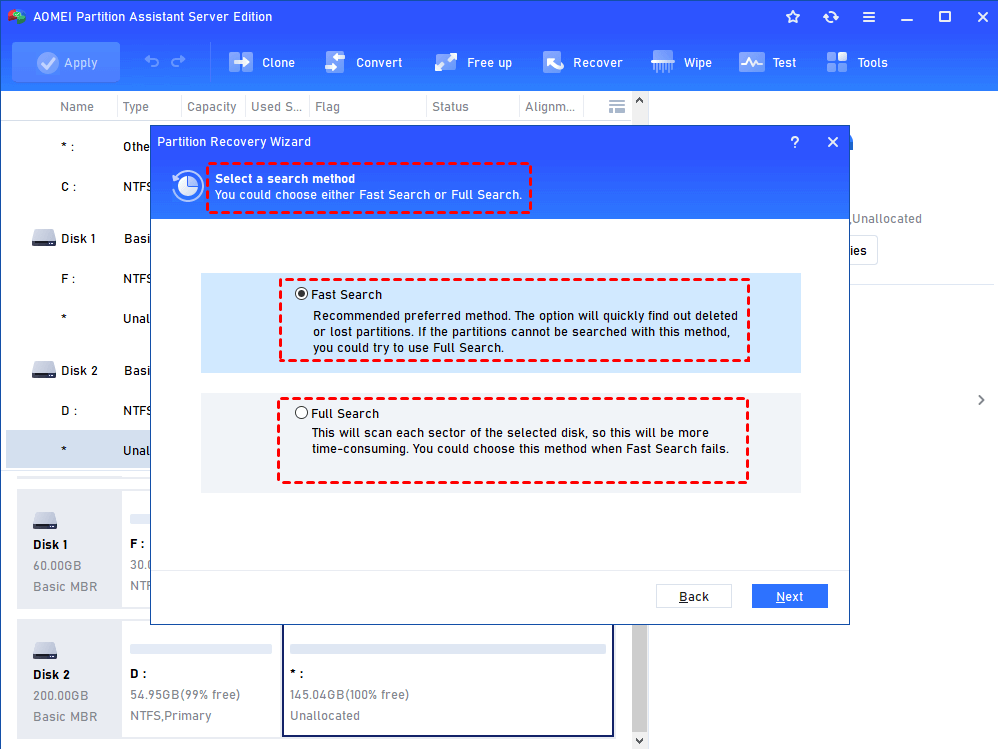Click the star favorites icon in title bar
Viewport: 998px width, 749px height.
pos(792,17)
